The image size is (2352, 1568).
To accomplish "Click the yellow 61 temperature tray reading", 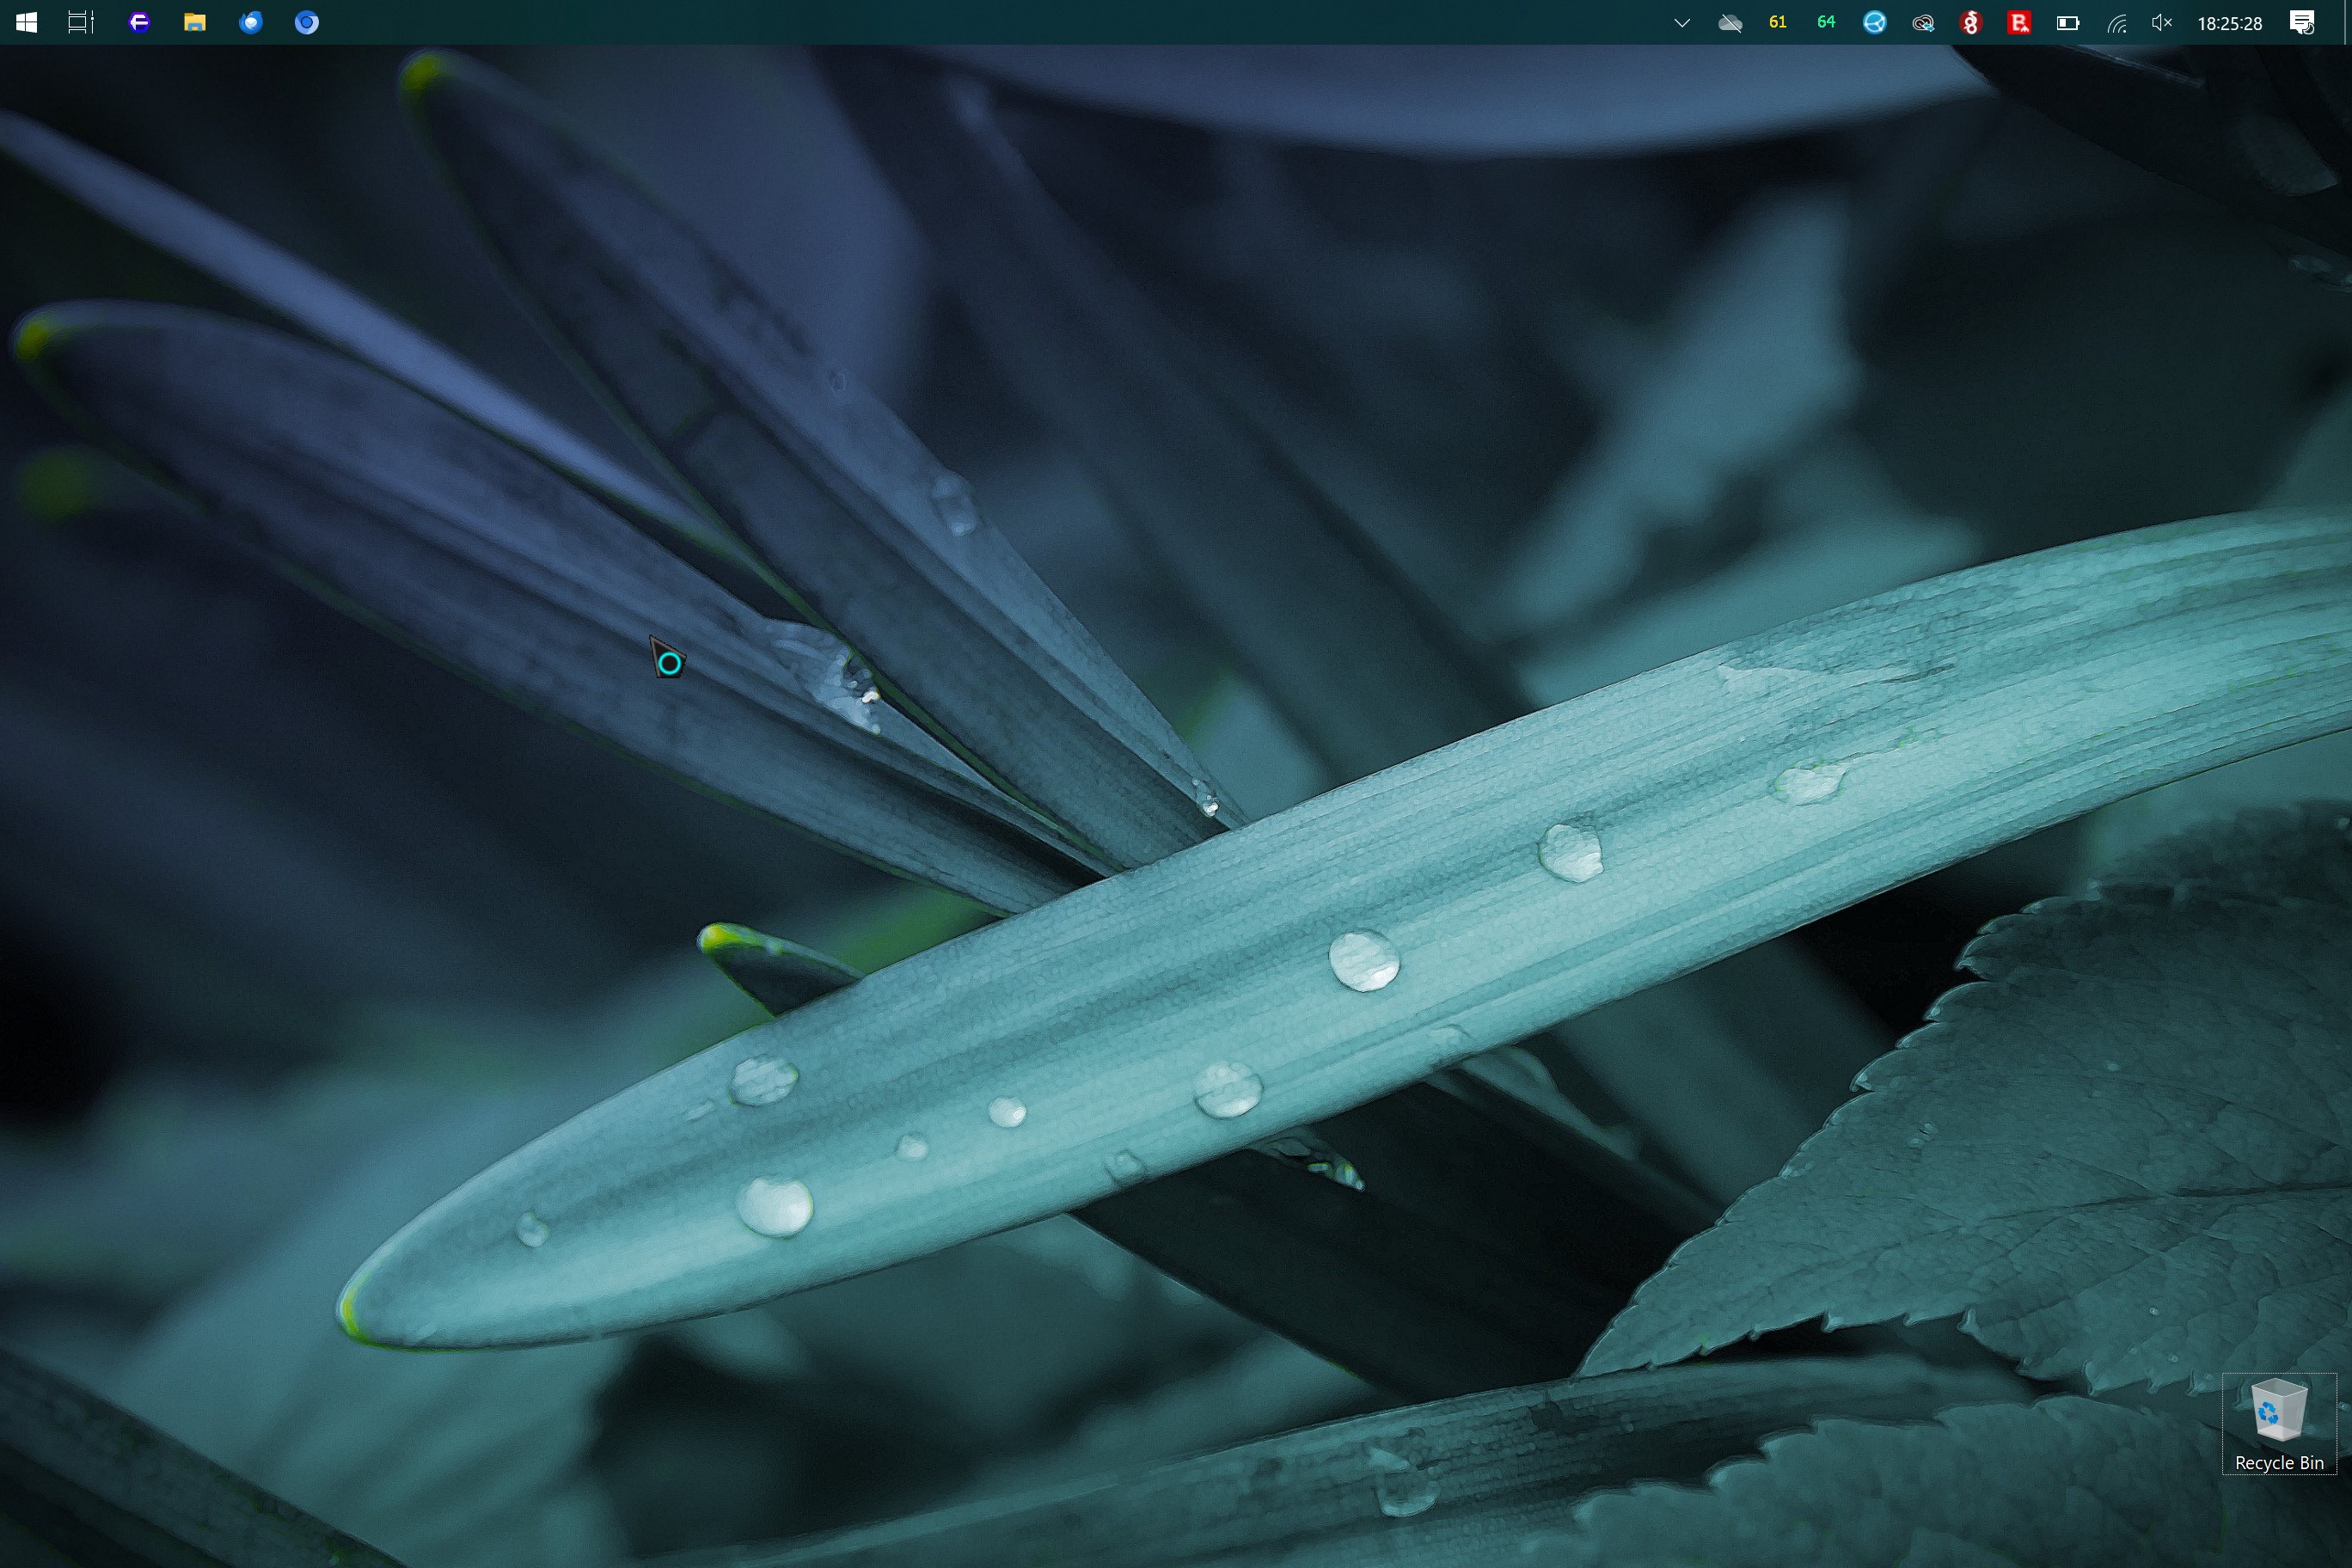I will click(x=1777, y=22).
